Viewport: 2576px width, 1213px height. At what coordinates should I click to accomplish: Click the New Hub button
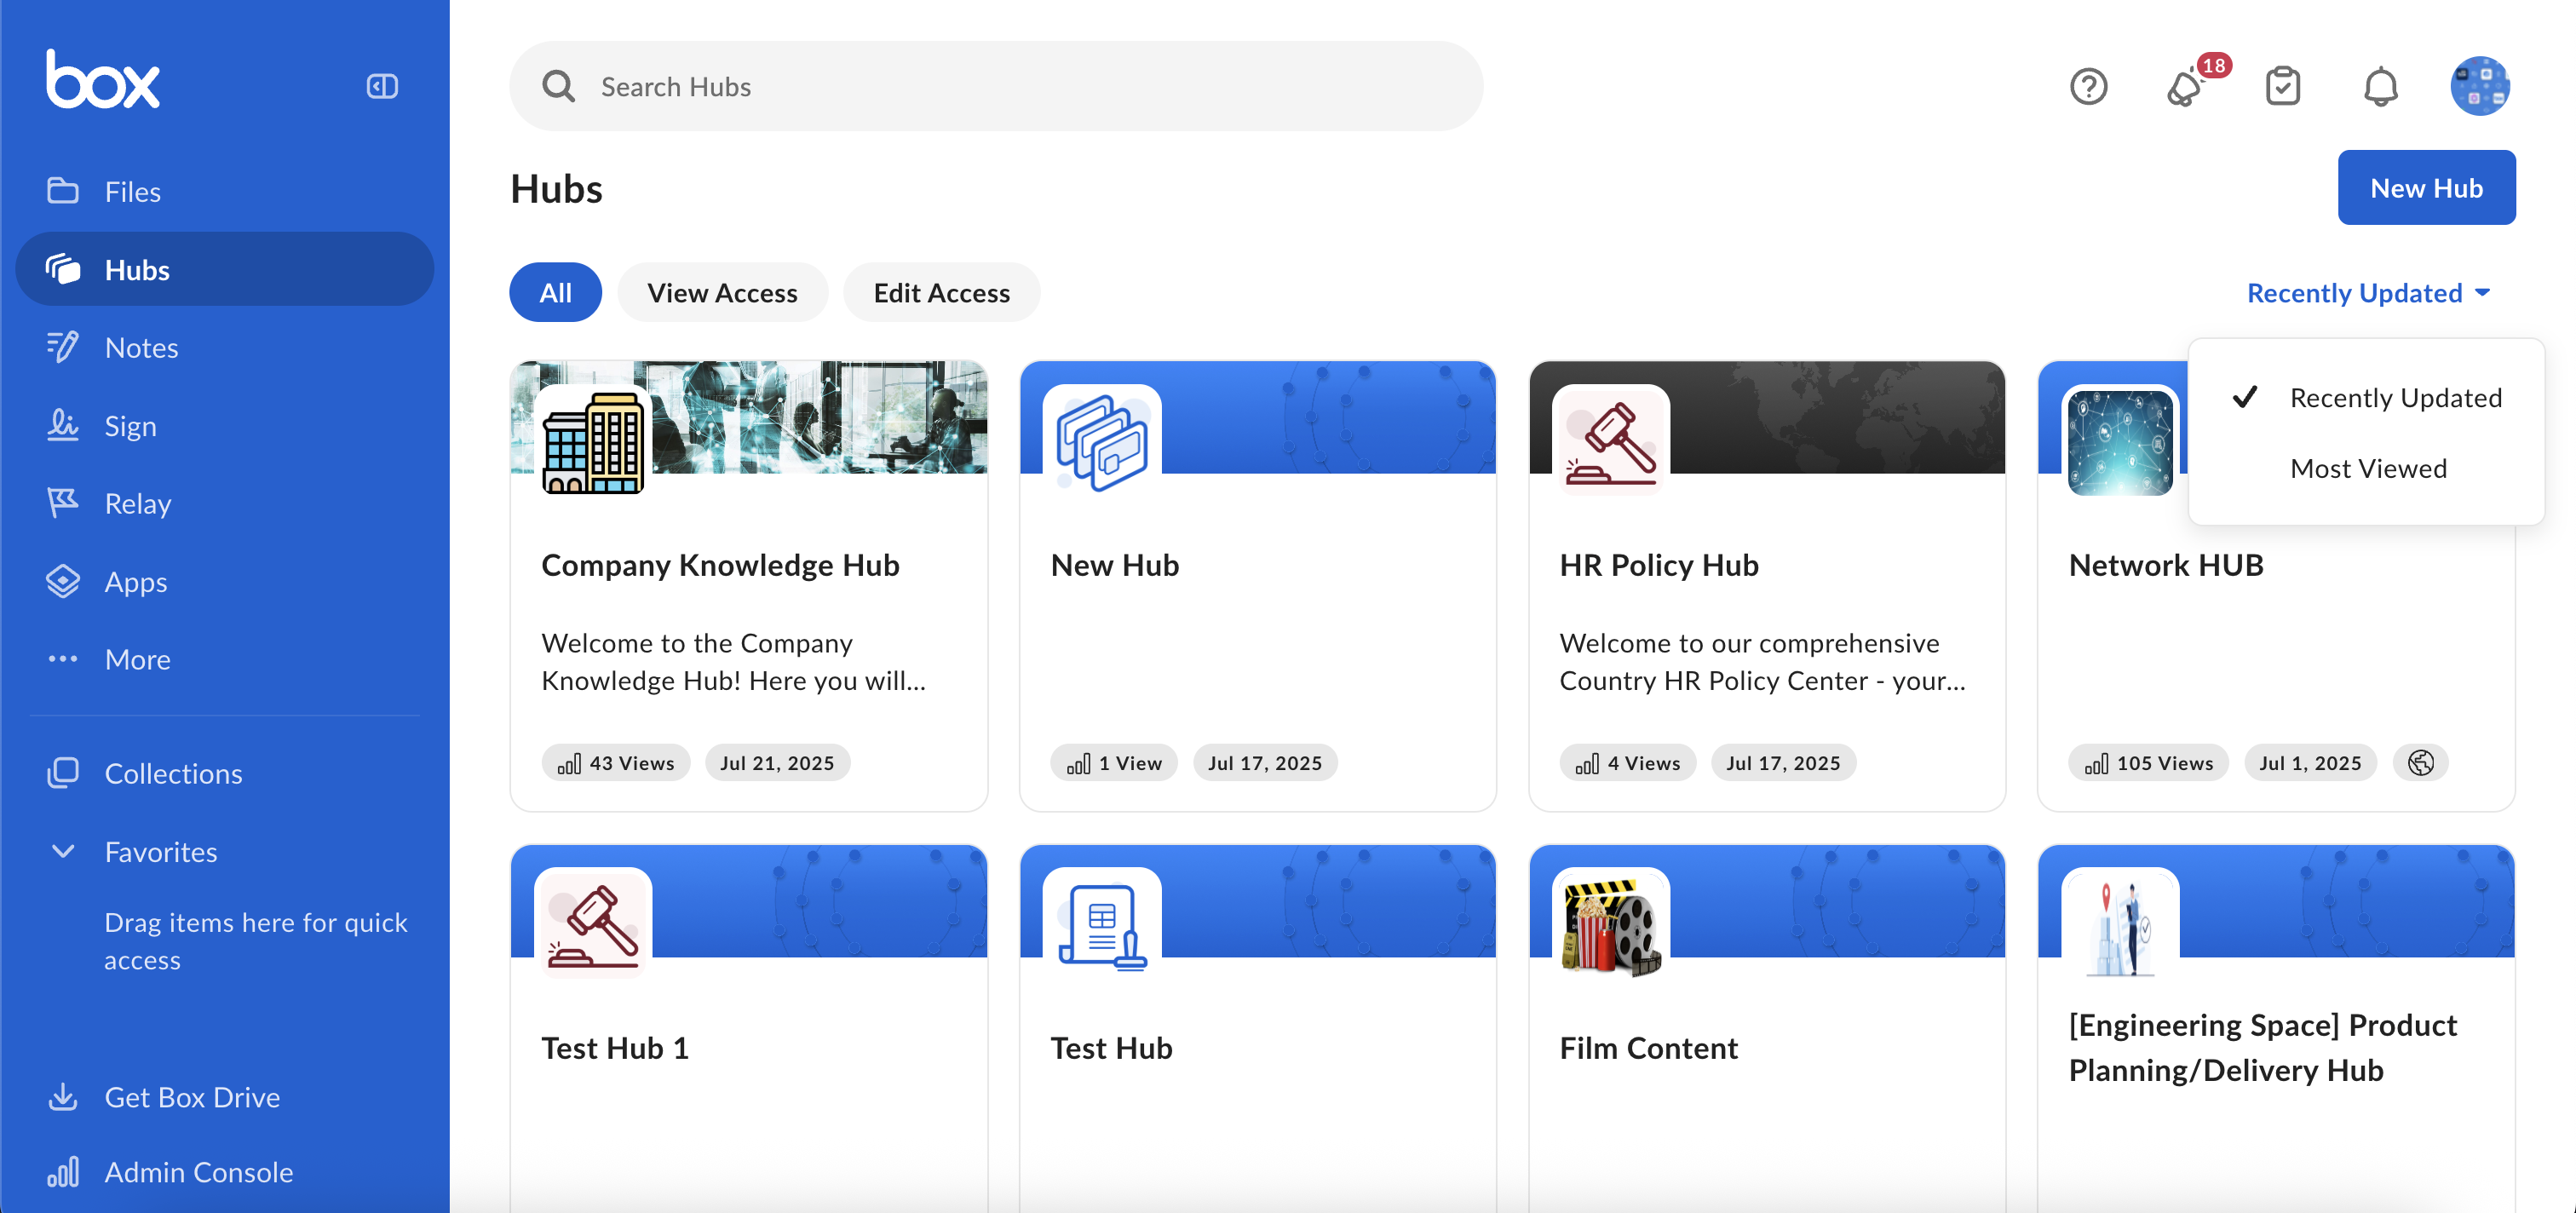tap(2426, 188)
